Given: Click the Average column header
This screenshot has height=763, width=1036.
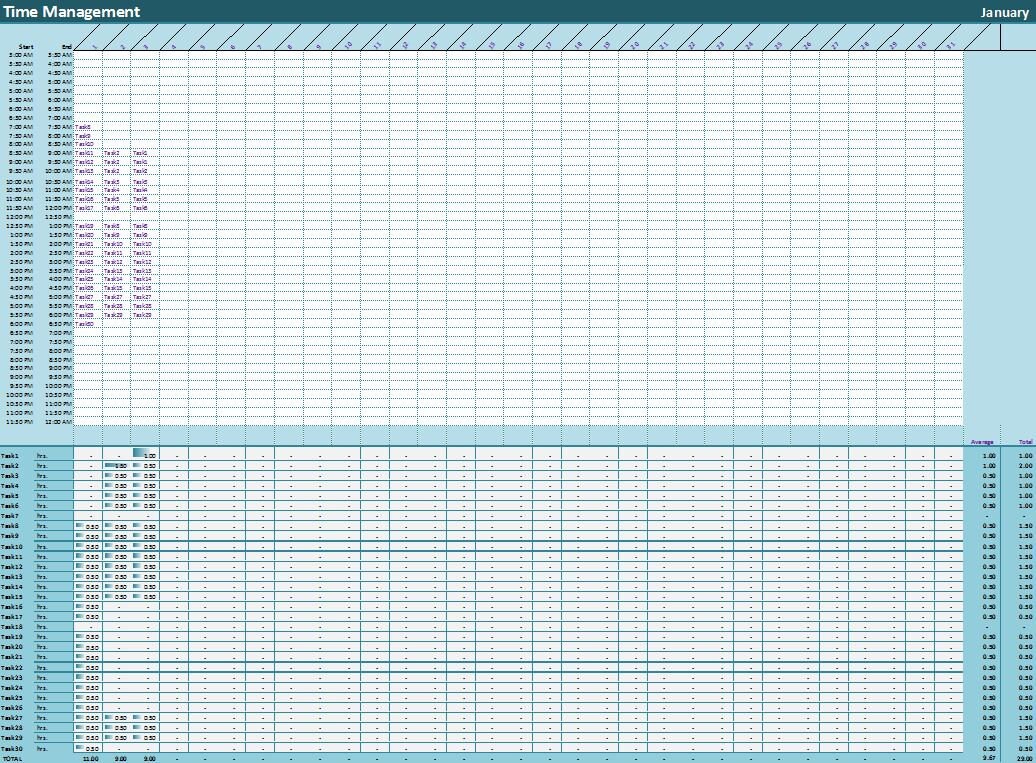Looking at the screenshot, I should pos(980,440).
